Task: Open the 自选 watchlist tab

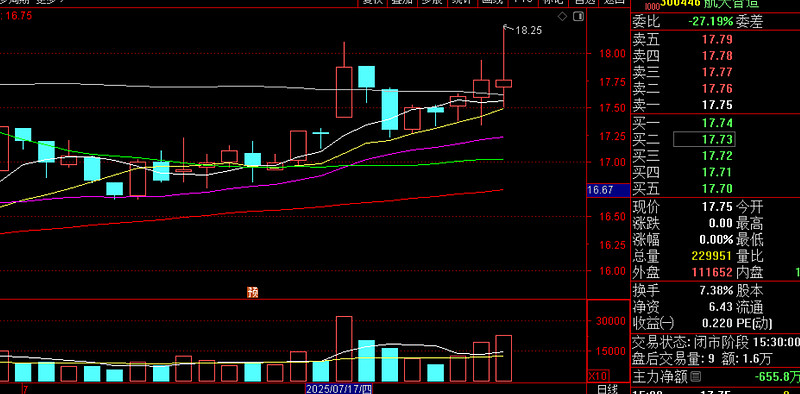Action: [584, 3]
